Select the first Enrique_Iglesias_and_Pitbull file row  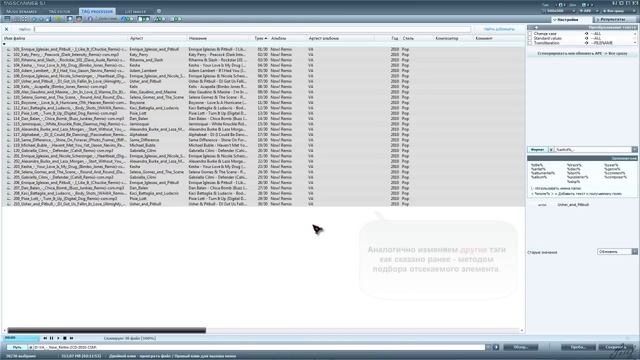click(263, 49)
